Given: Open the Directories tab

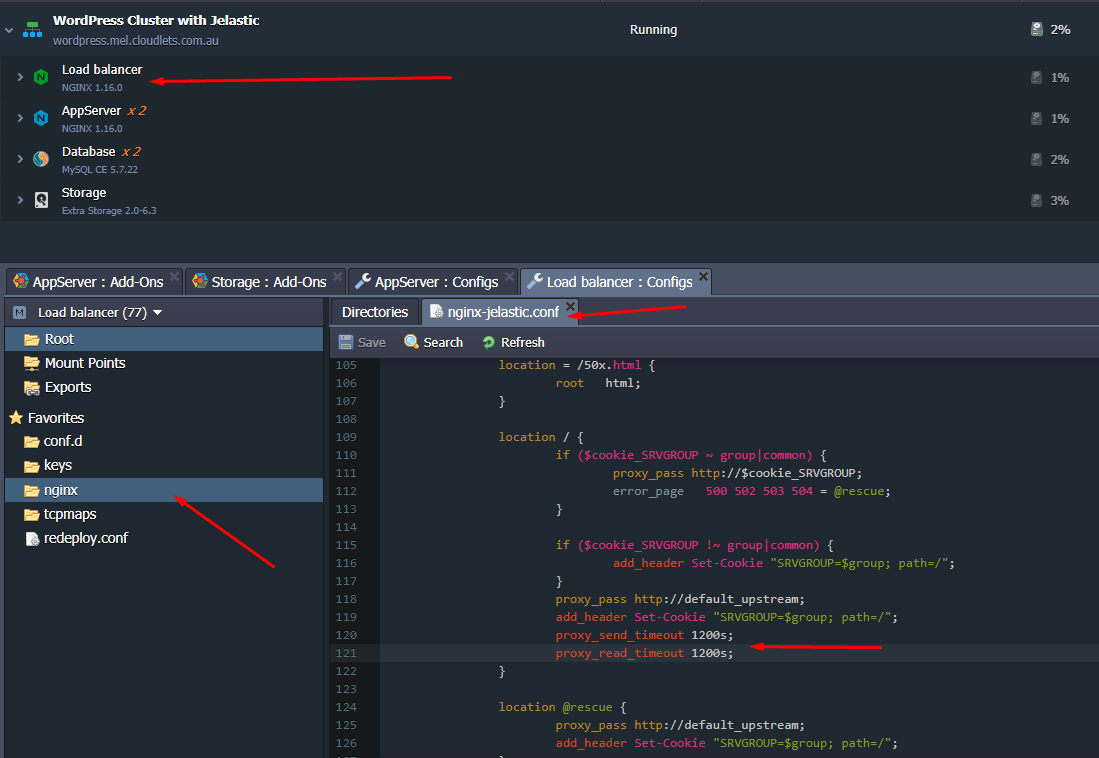Looking at the screenshot, I should [375, 312].
